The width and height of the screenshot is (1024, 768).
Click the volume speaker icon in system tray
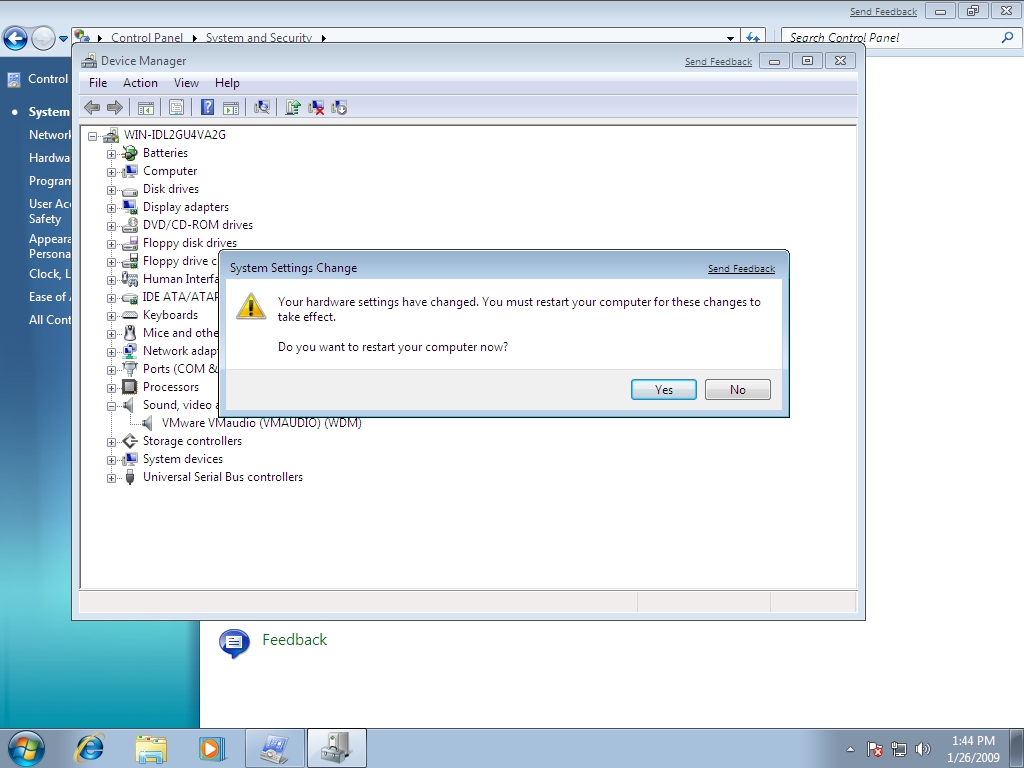tap(922, 748)
